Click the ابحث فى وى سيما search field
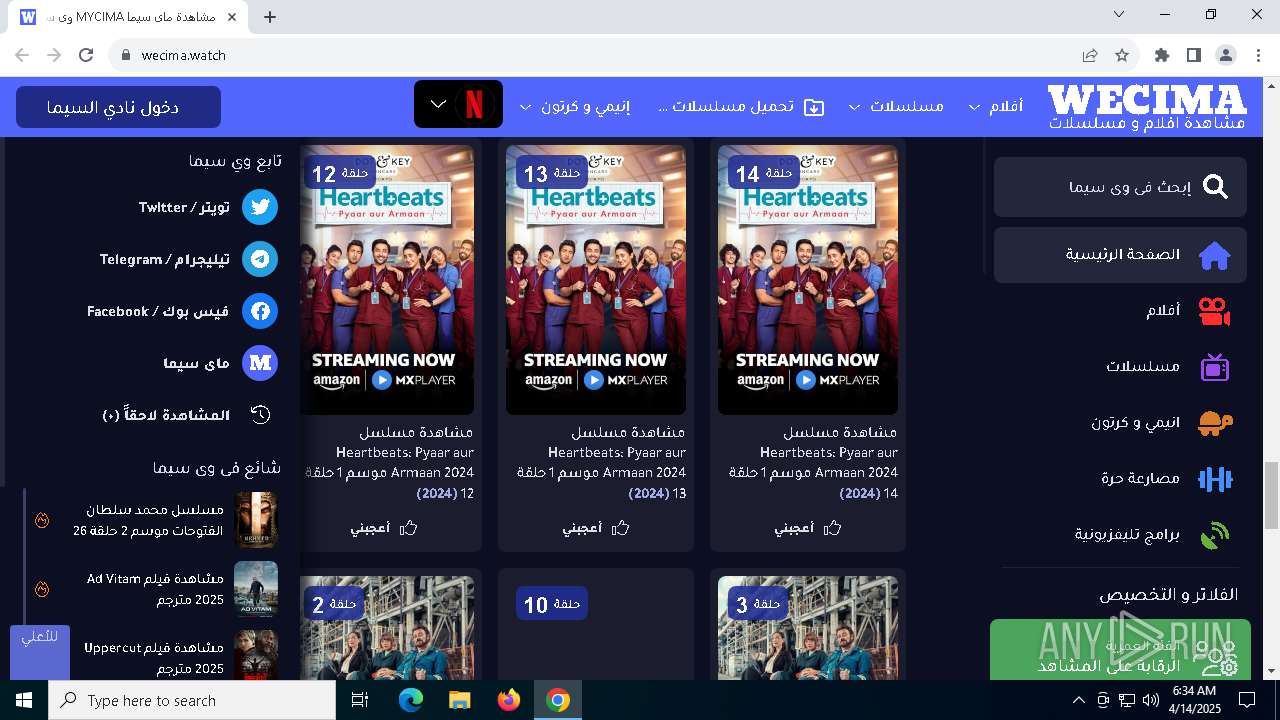This screenshot has height=720, width=1280. coord(1120,187)
